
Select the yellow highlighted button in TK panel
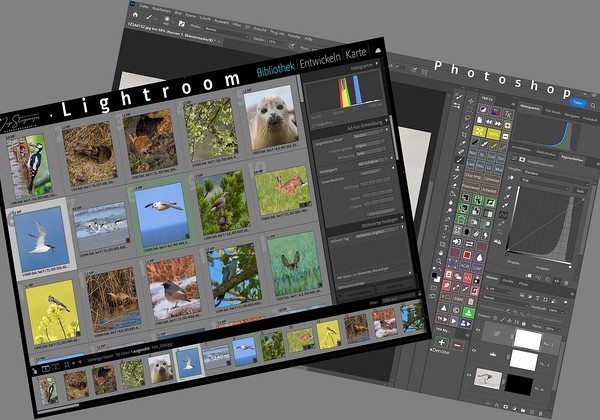[x=479, y=132]
